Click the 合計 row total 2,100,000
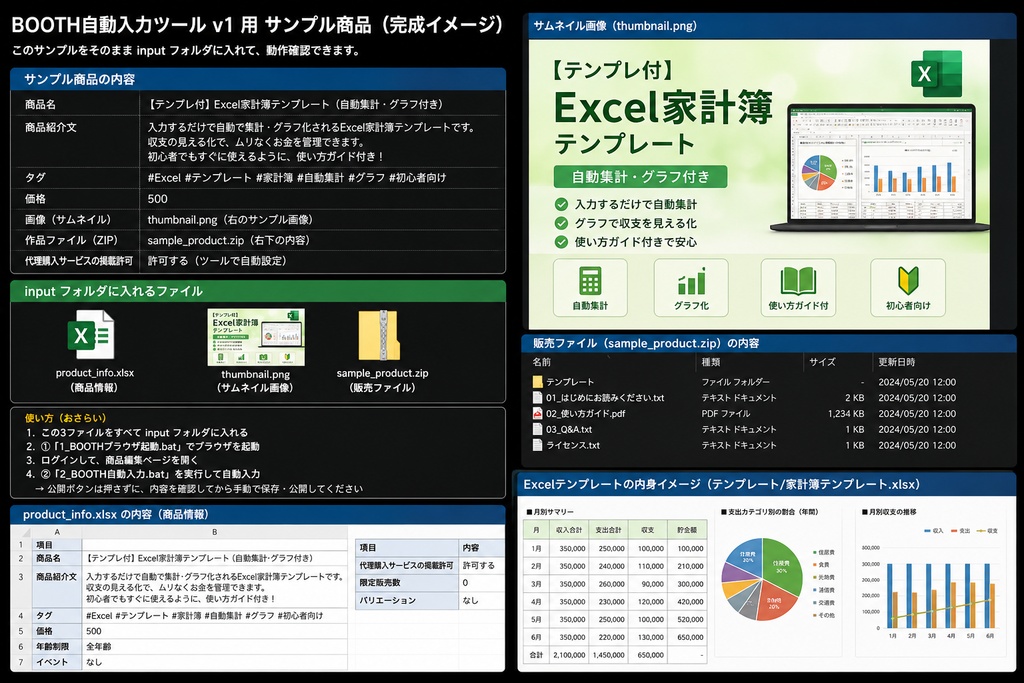The height and width of the screenshot is (683, 1024). pyautogui.click(x=569, y=655)
